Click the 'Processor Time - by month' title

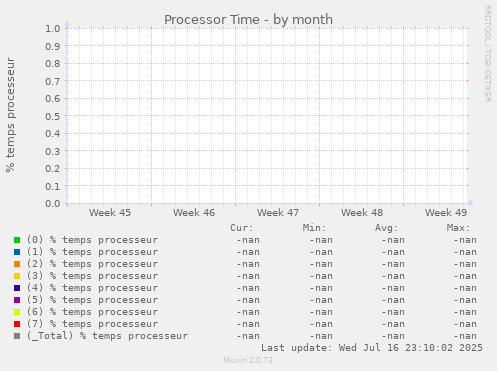[x=248, y=20]
